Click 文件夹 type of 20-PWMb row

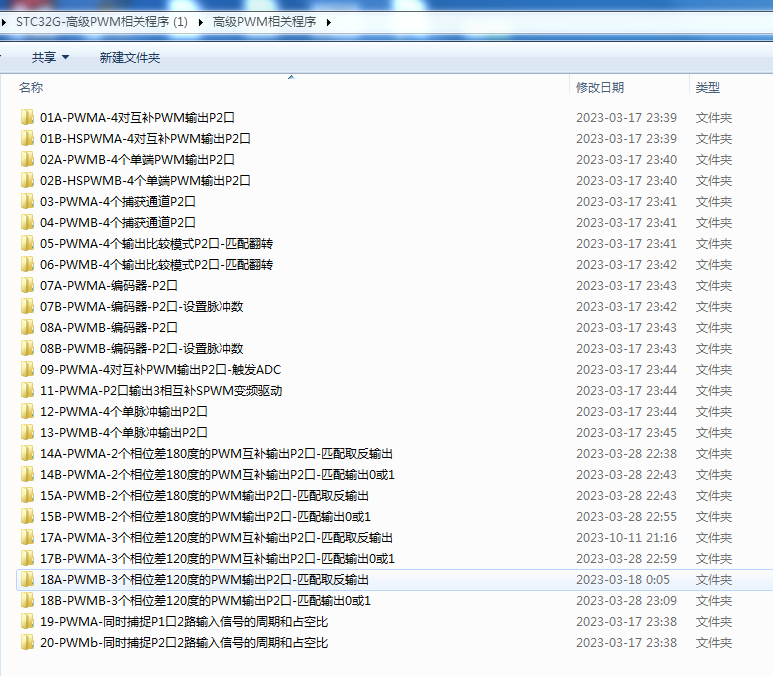tap(714, 643)
